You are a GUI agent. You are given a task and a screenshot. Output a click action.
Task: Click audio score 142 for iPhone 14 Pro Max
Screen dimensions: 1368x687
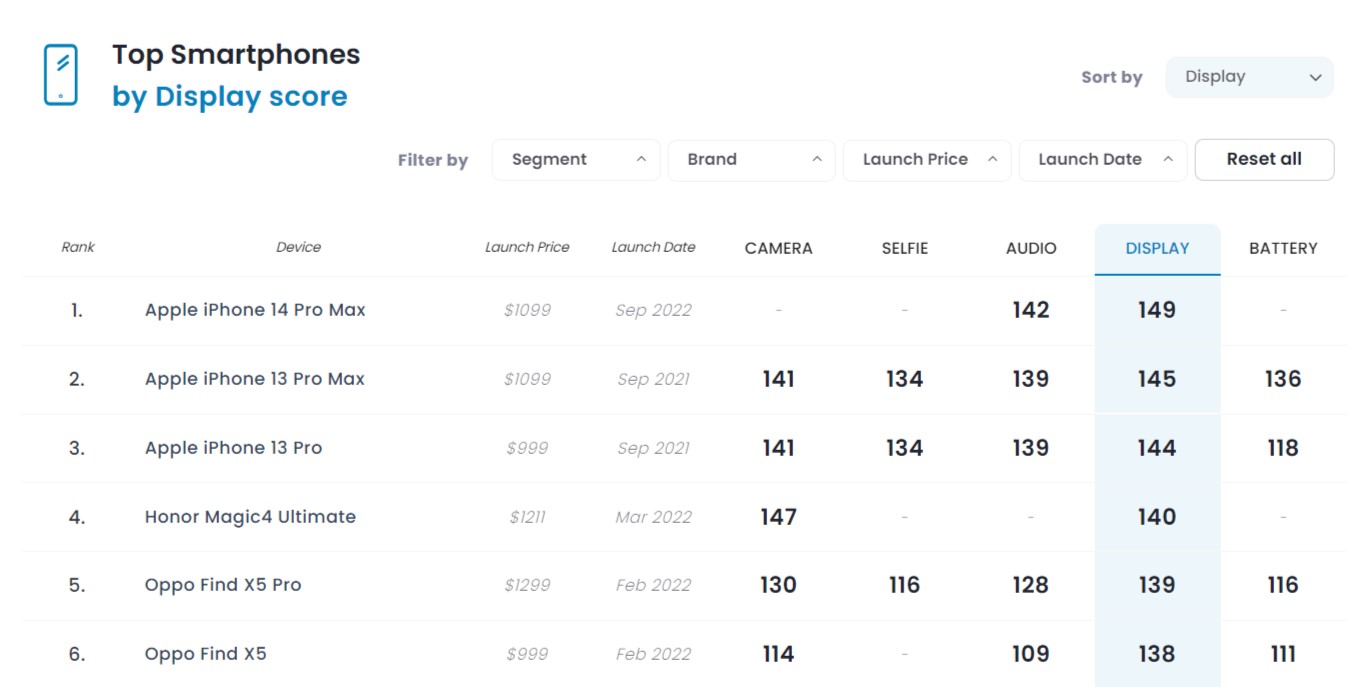(x=1031, y=310)
